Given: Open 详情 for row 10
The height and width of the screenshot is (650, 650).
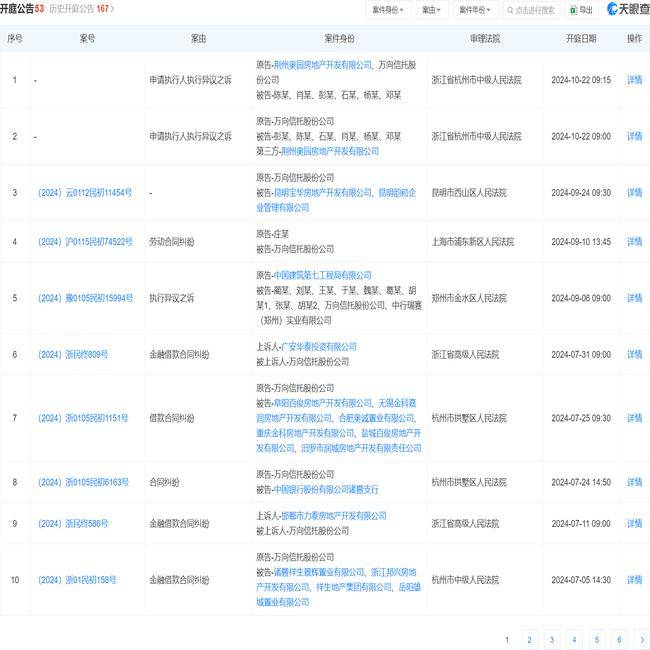Looking at the screenshot, I should (634, 580).
